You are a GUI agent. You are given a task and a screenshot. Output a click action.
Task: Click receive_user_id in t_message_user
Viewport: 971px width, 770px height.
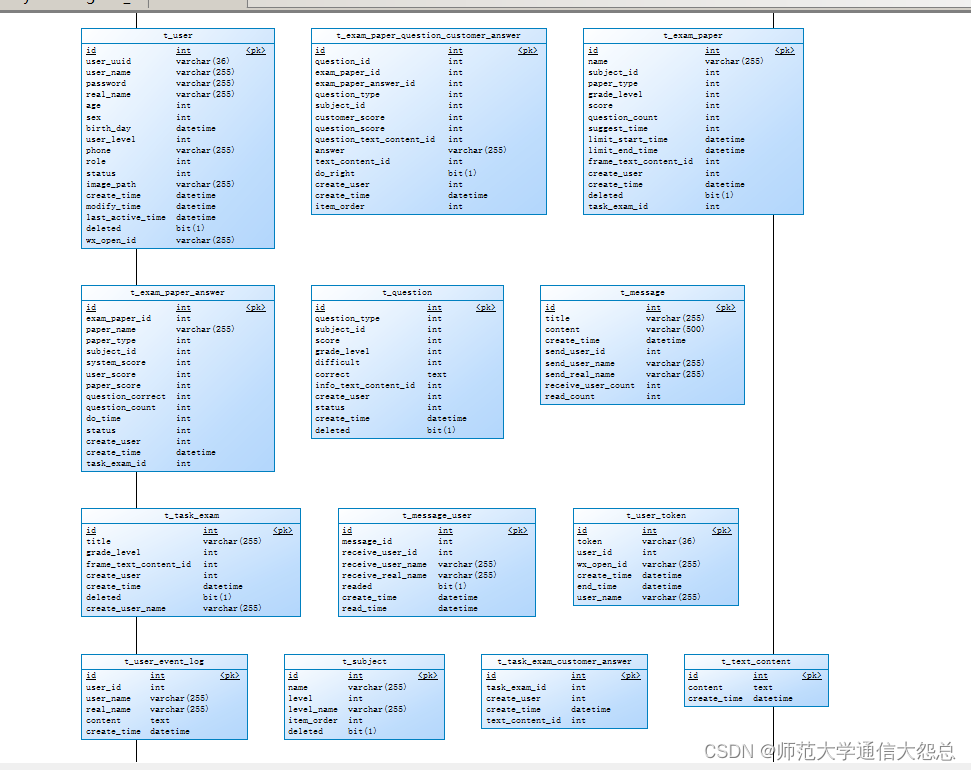click(380, 553)
